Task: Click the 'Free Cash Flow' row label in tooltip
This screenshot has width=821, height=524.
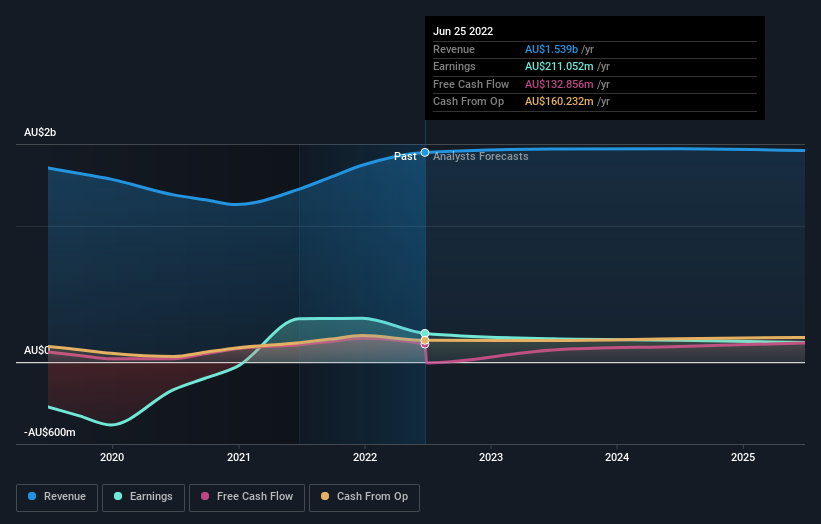Action: [471, 84]
